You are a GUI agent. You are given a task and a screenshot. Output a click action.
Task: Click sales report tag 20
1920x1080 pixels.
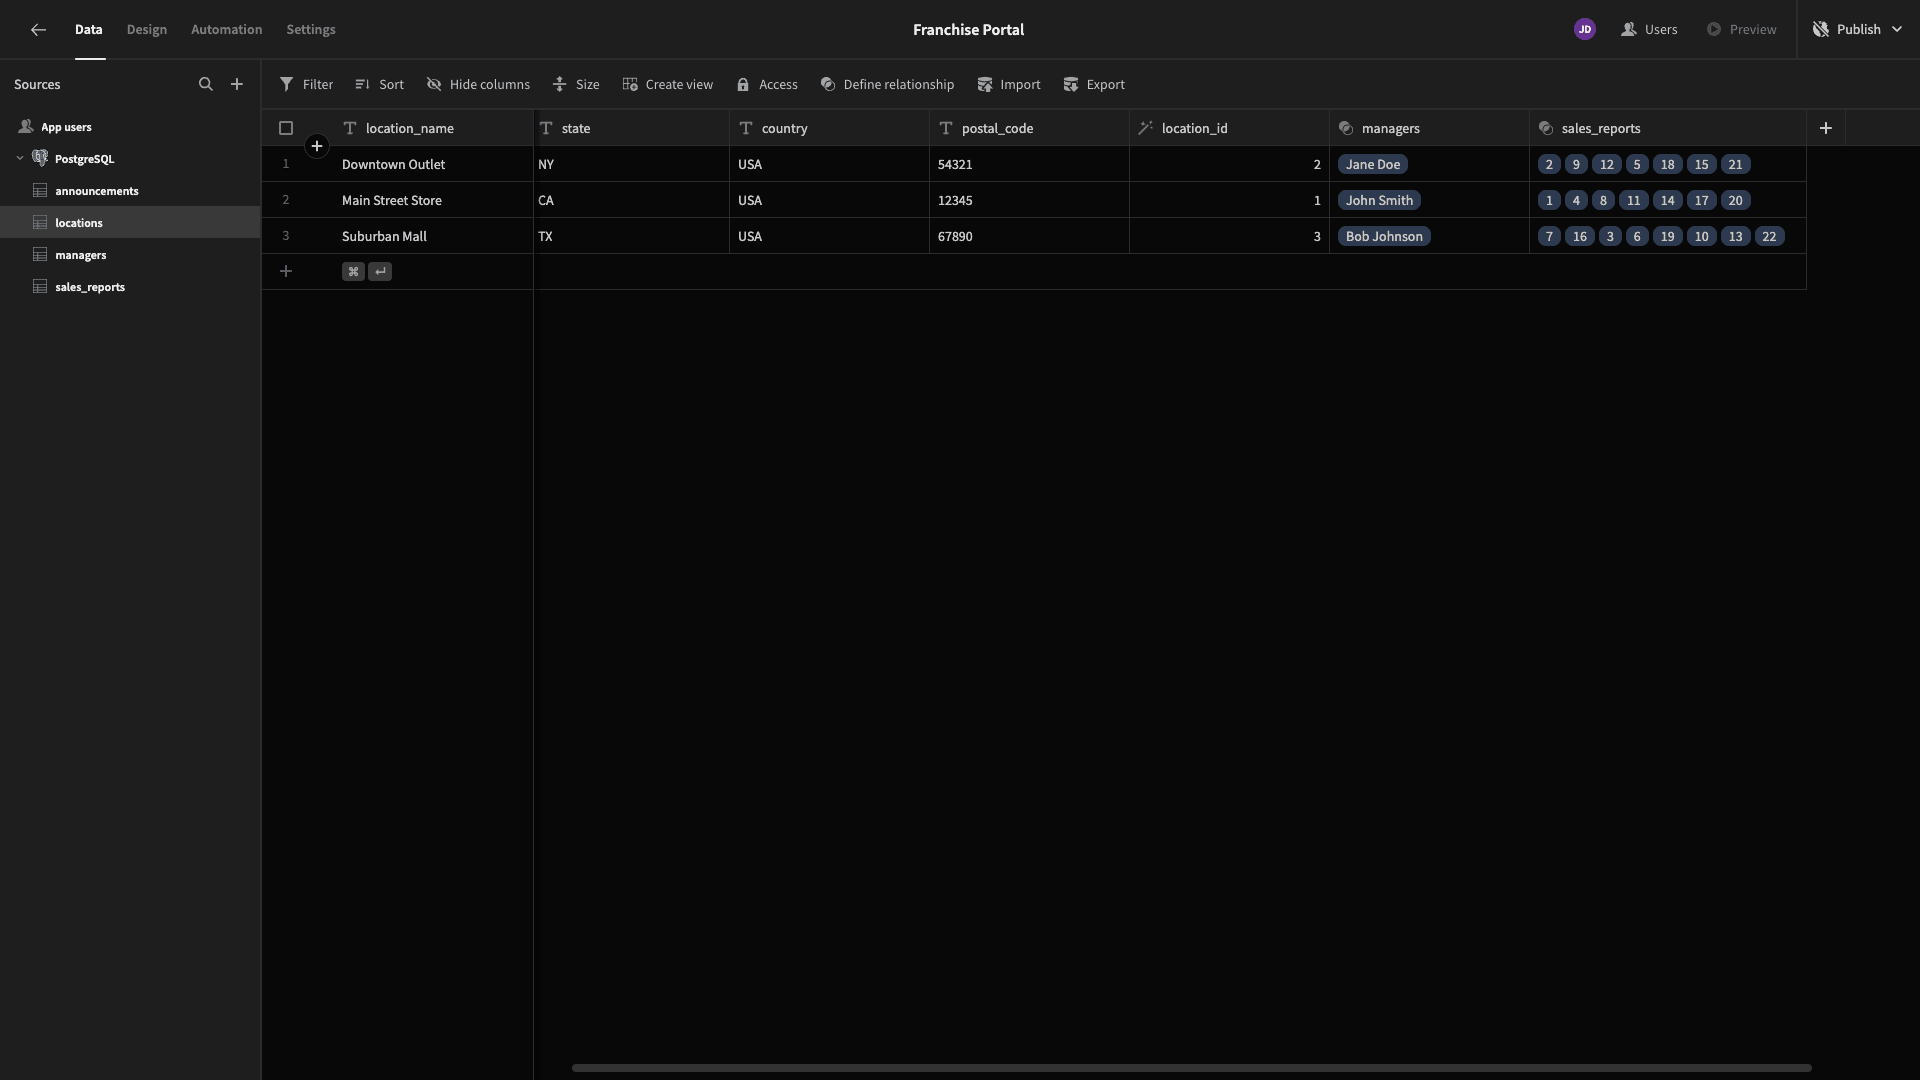[1735, 201]
